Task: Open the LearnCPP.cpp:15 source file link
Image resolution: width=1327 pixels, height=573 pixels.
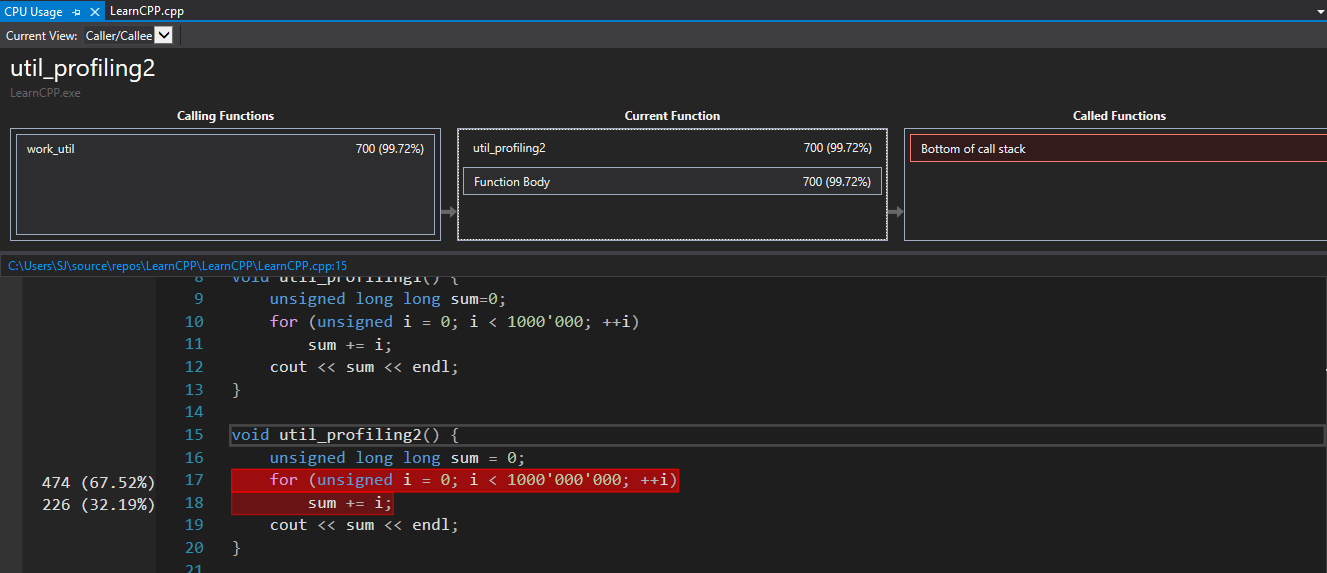Action: [x=178, y=266]
